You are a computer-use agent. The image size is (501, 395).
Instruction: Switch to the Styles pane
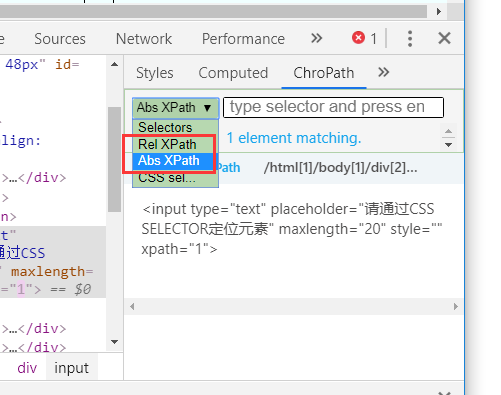[155, 73]
